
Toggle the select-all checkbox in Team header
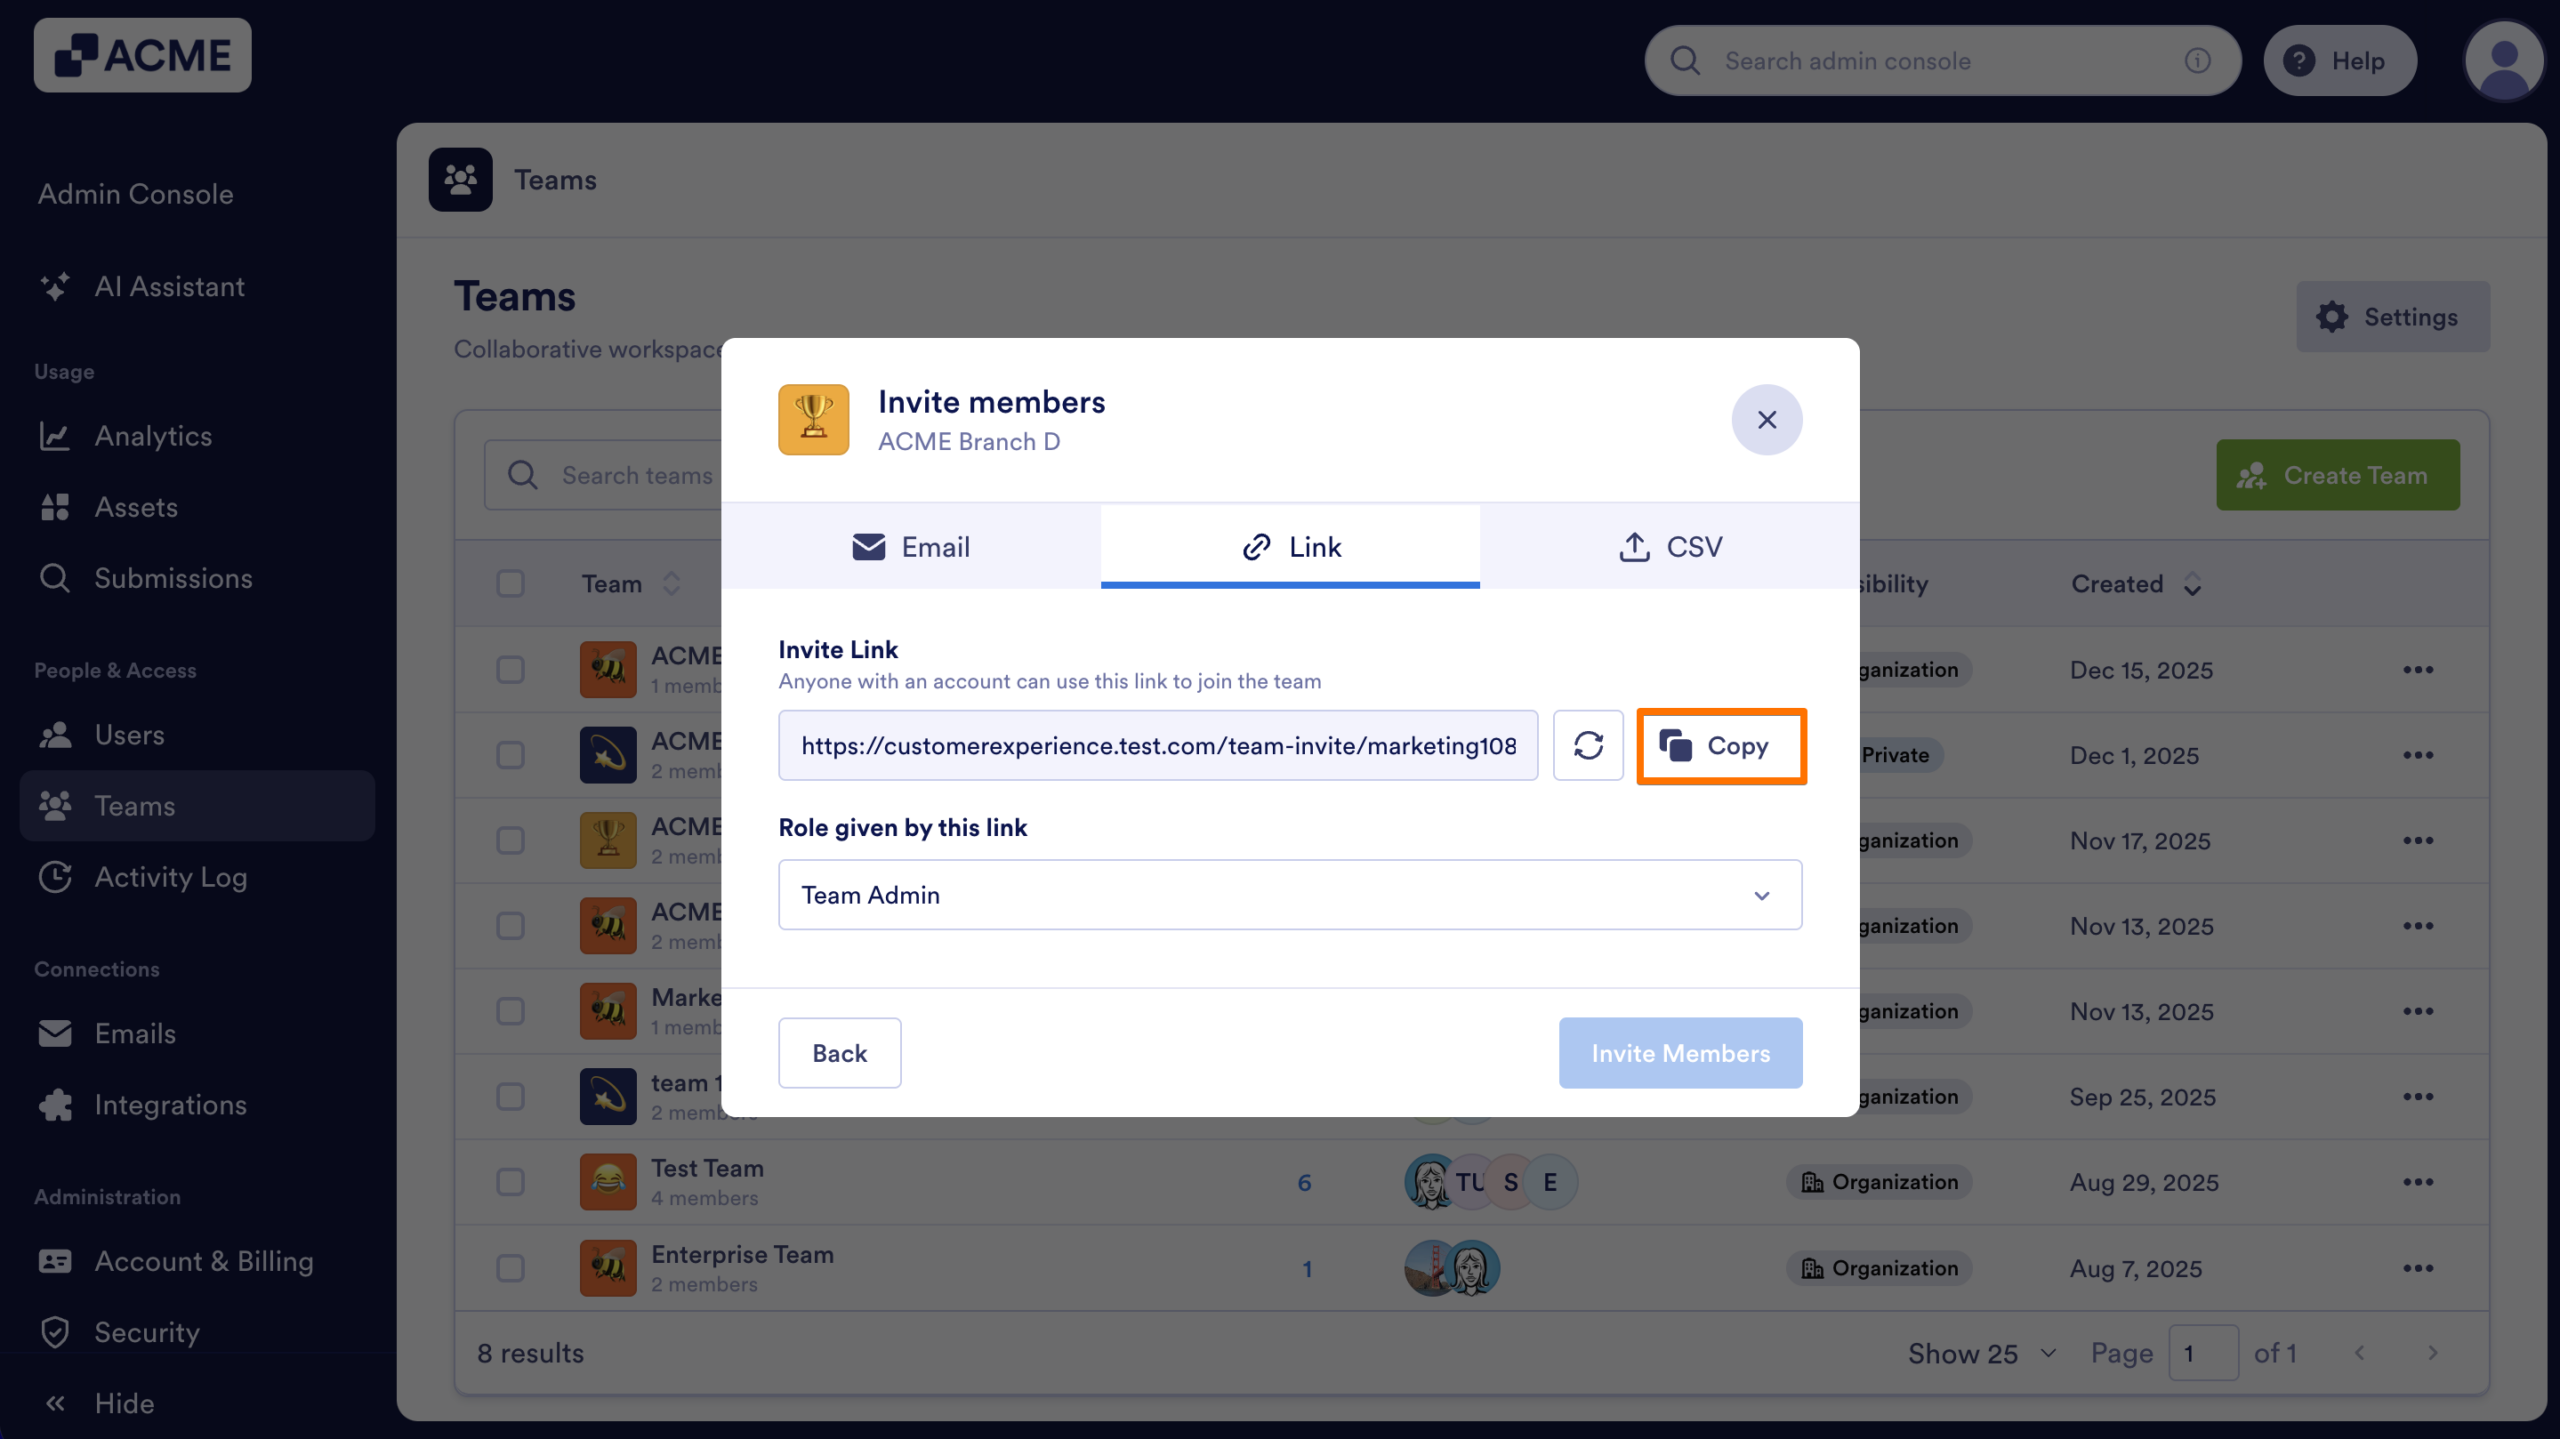(x=511, y=583)
